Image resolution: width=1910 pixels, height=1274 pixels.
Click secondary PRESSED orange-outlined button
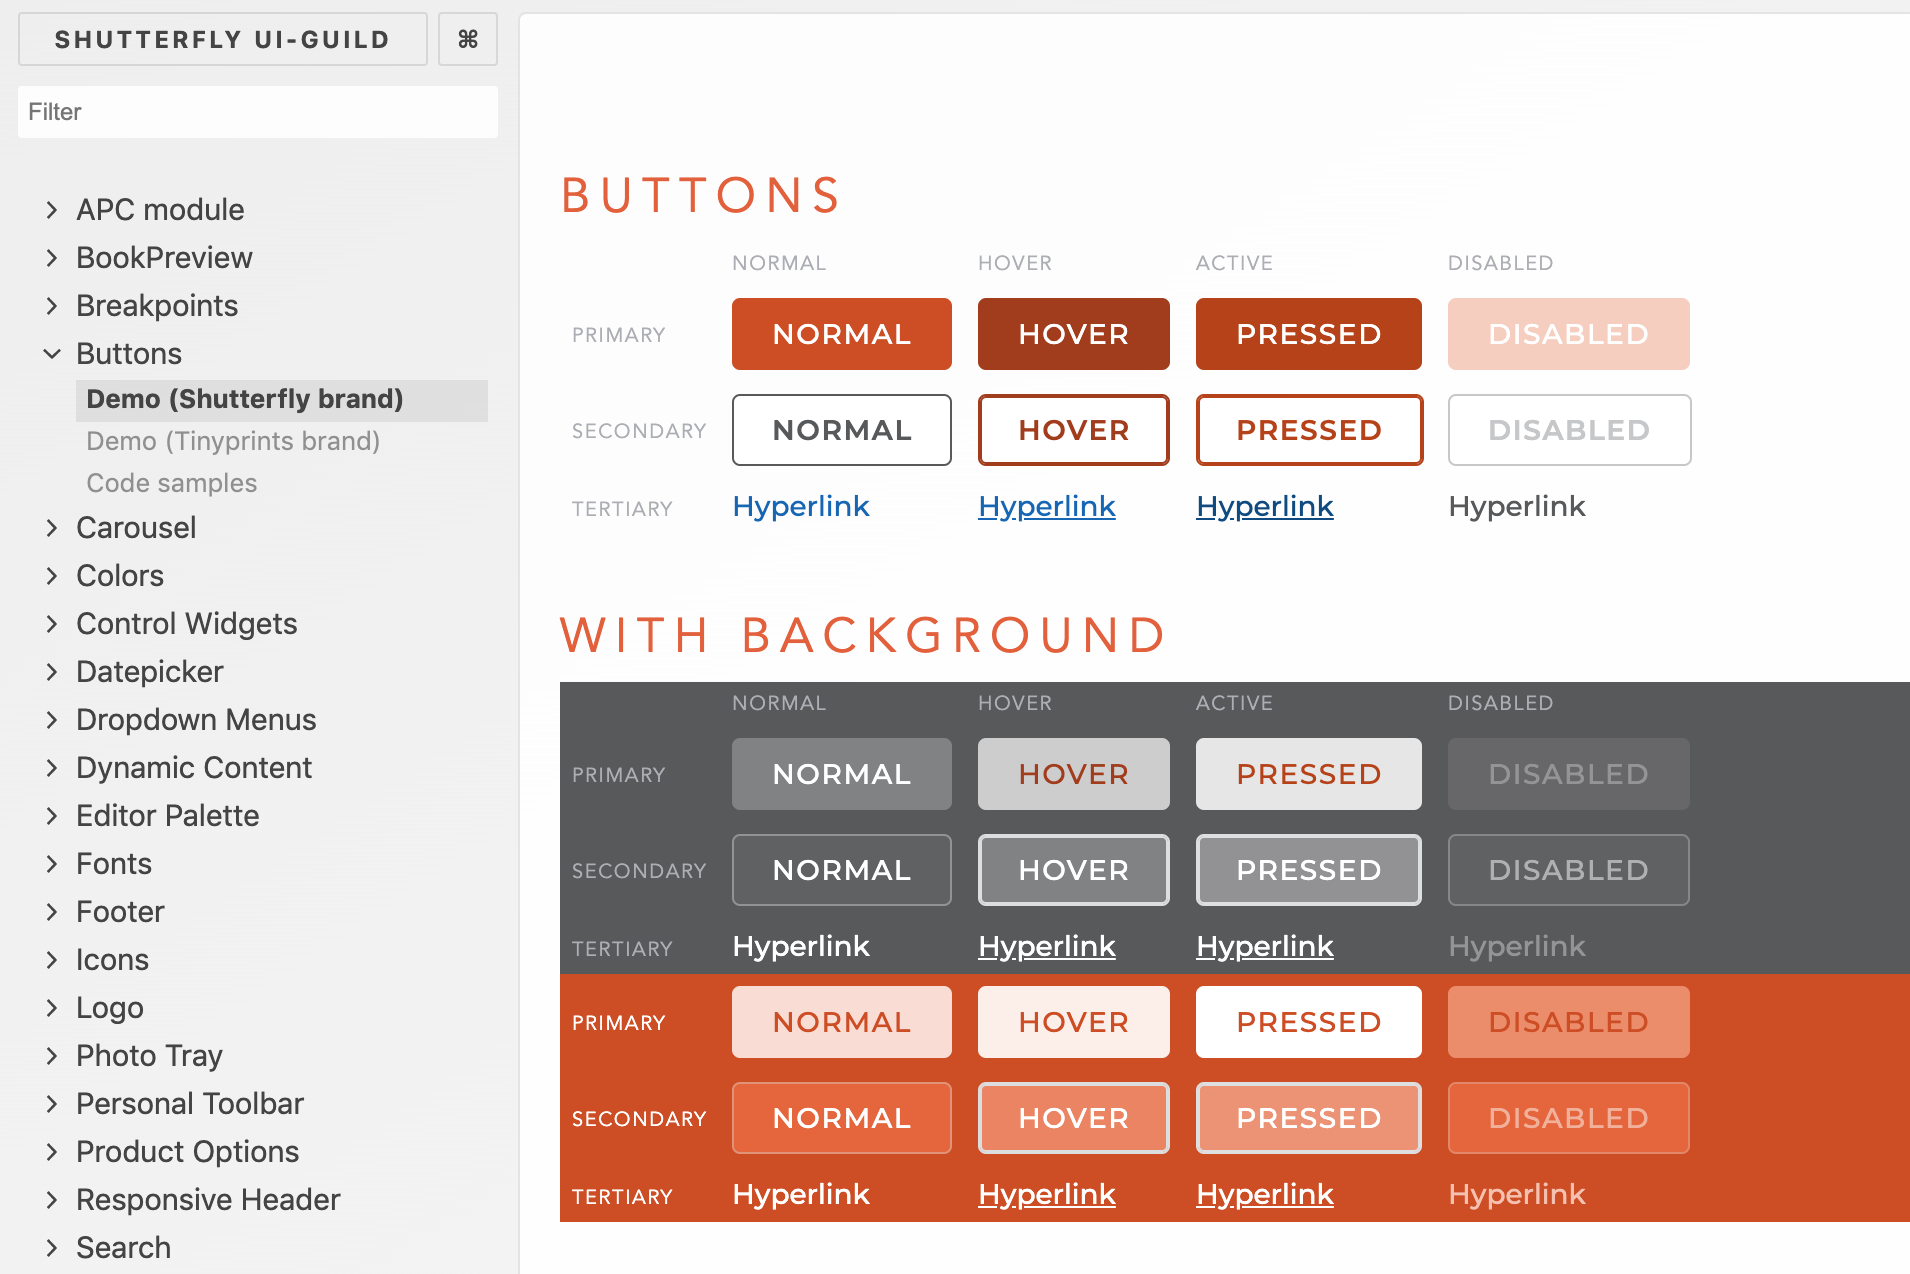click(x=1309, y=430)
